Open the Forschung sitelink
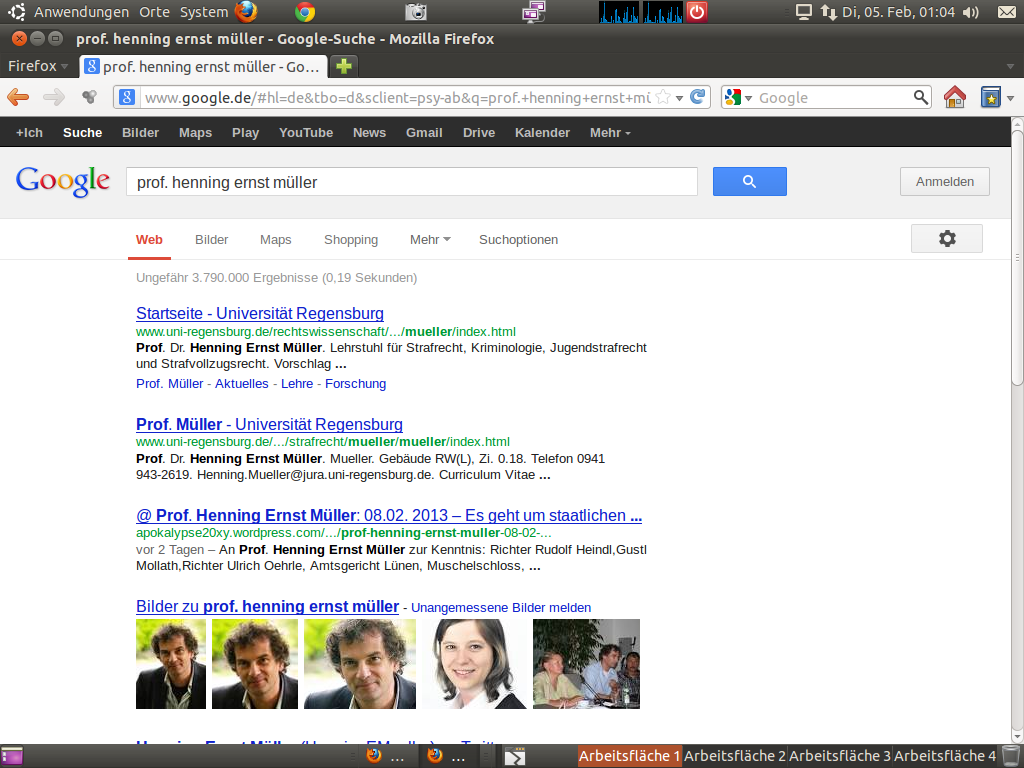Viewport: 1024px width, 768px height. click(x=355, y=384)
